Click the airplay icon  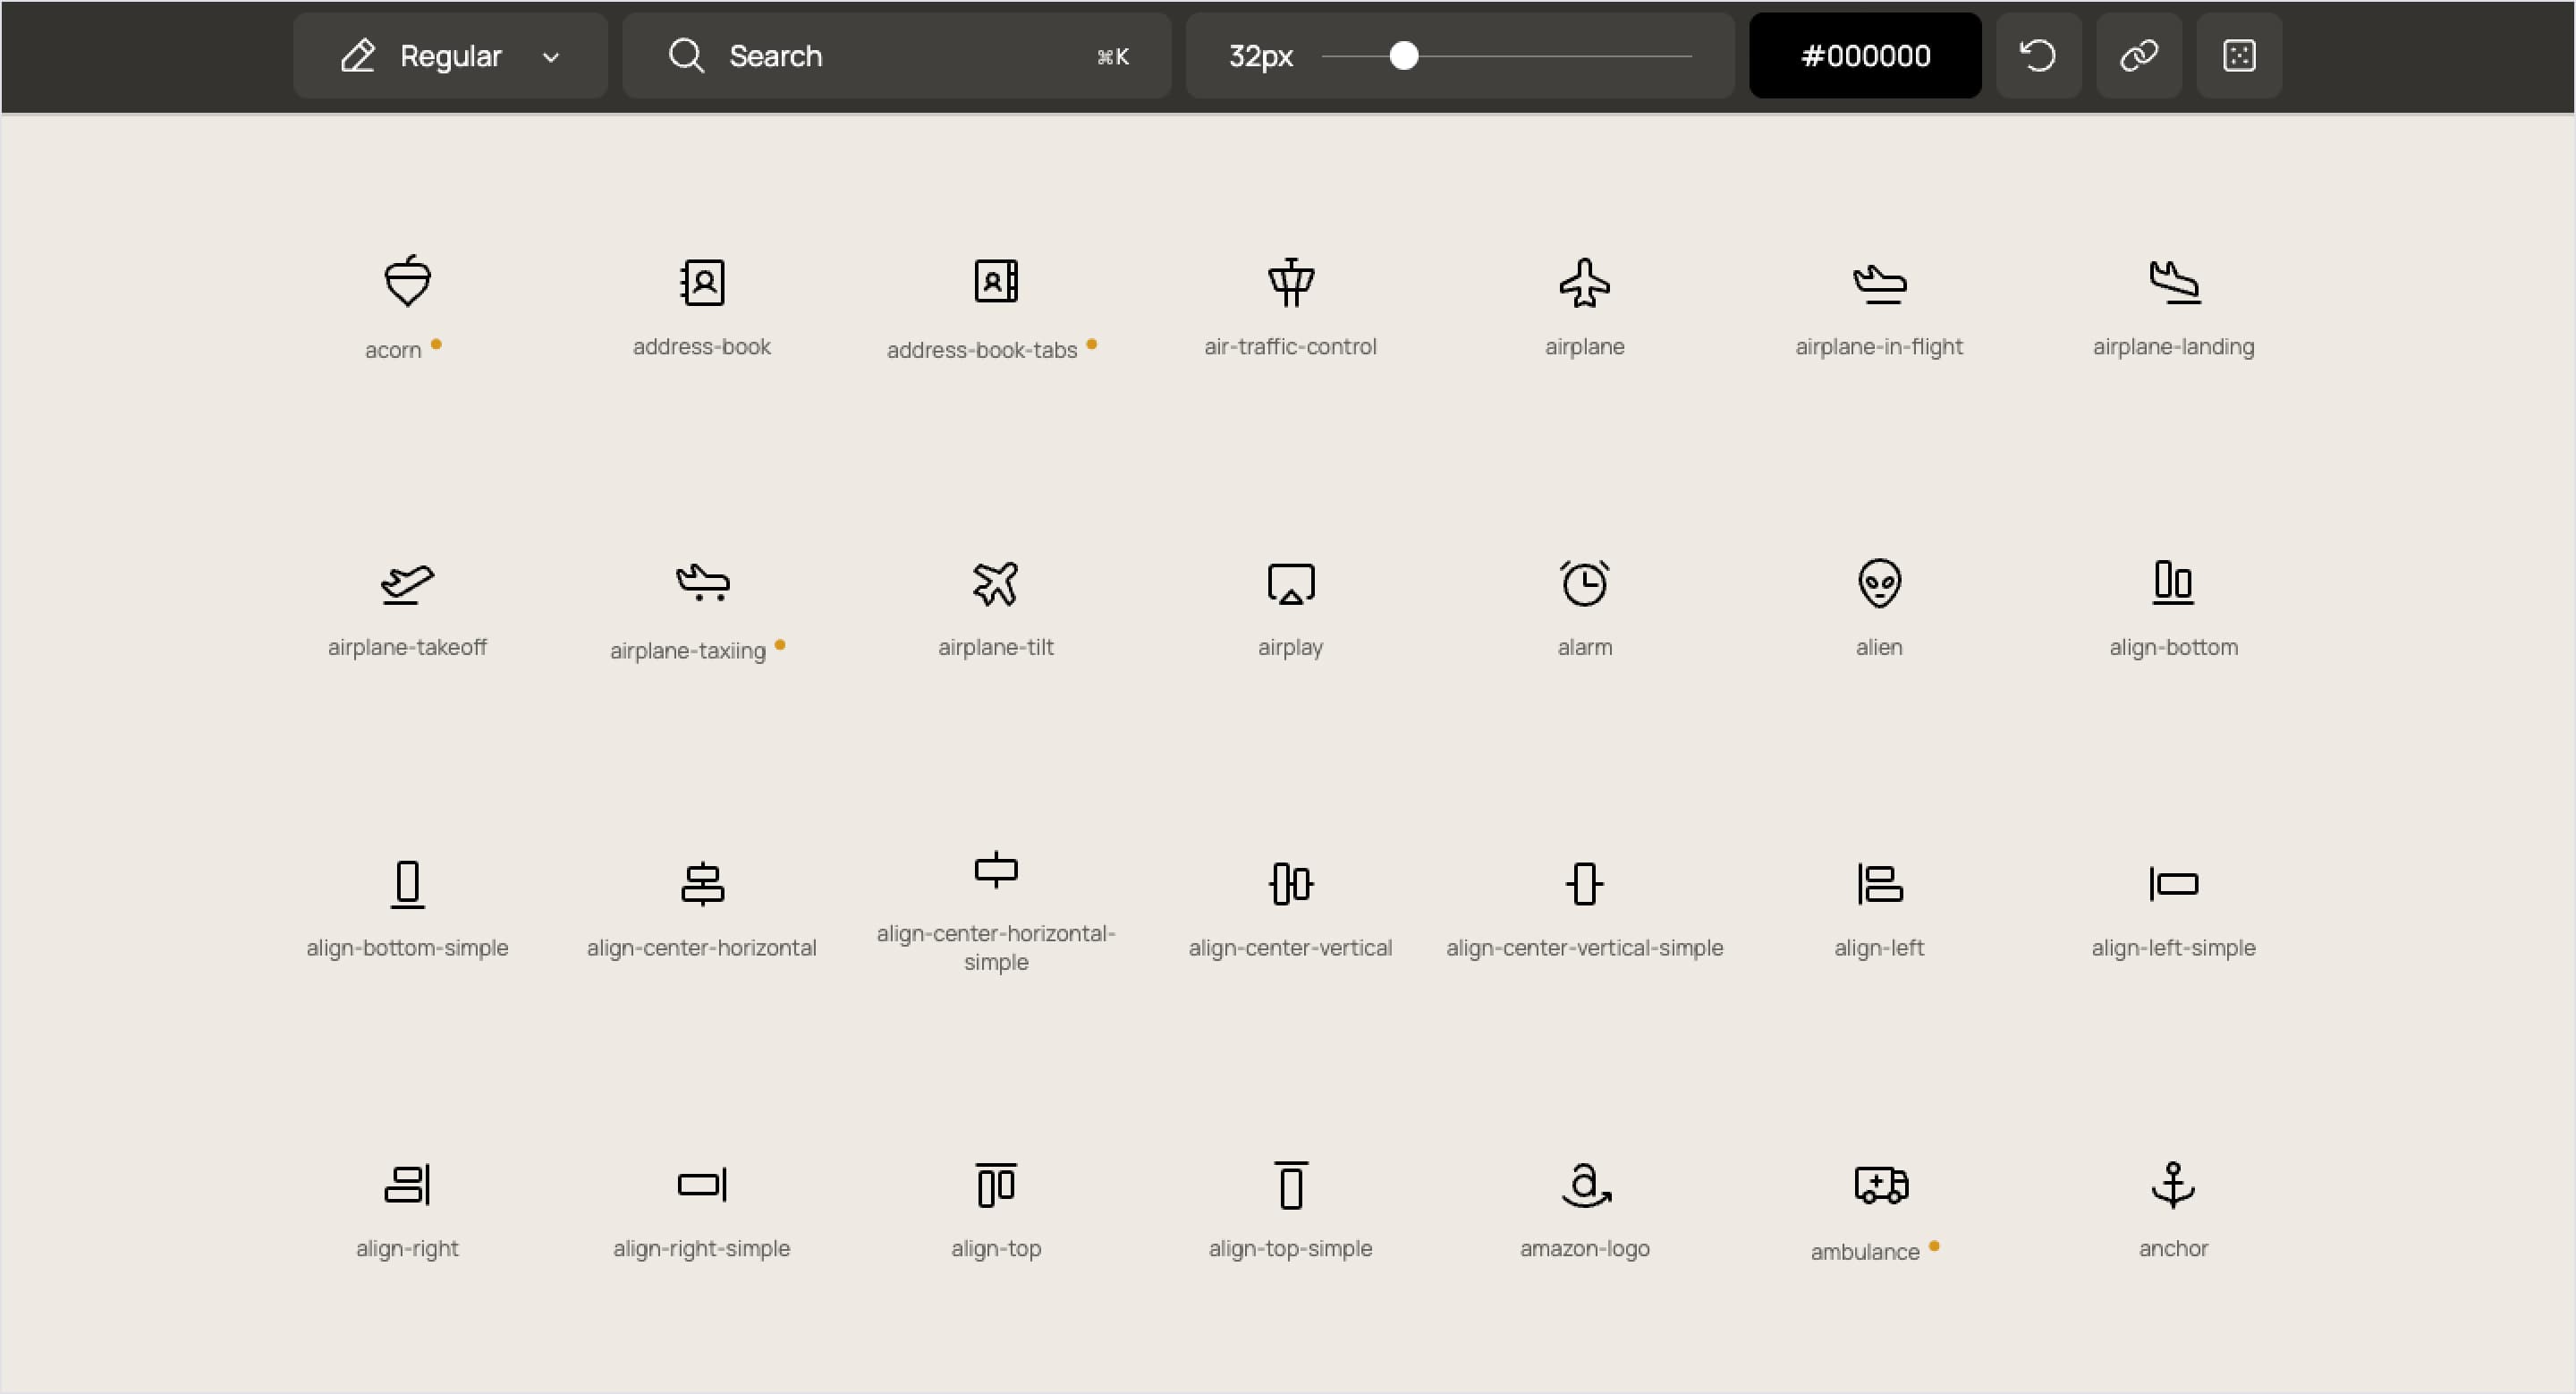pos(1290,583)
